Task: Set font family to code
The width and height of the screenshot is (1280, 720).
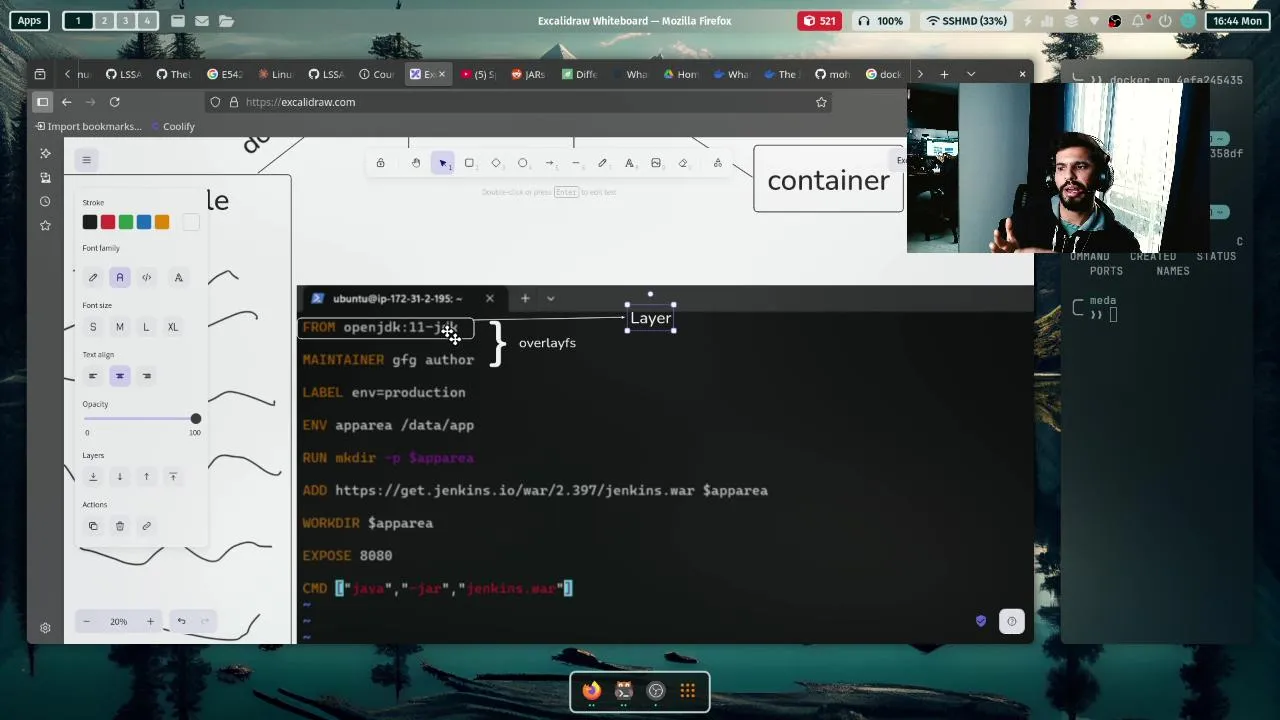Action: pos(146,277)
